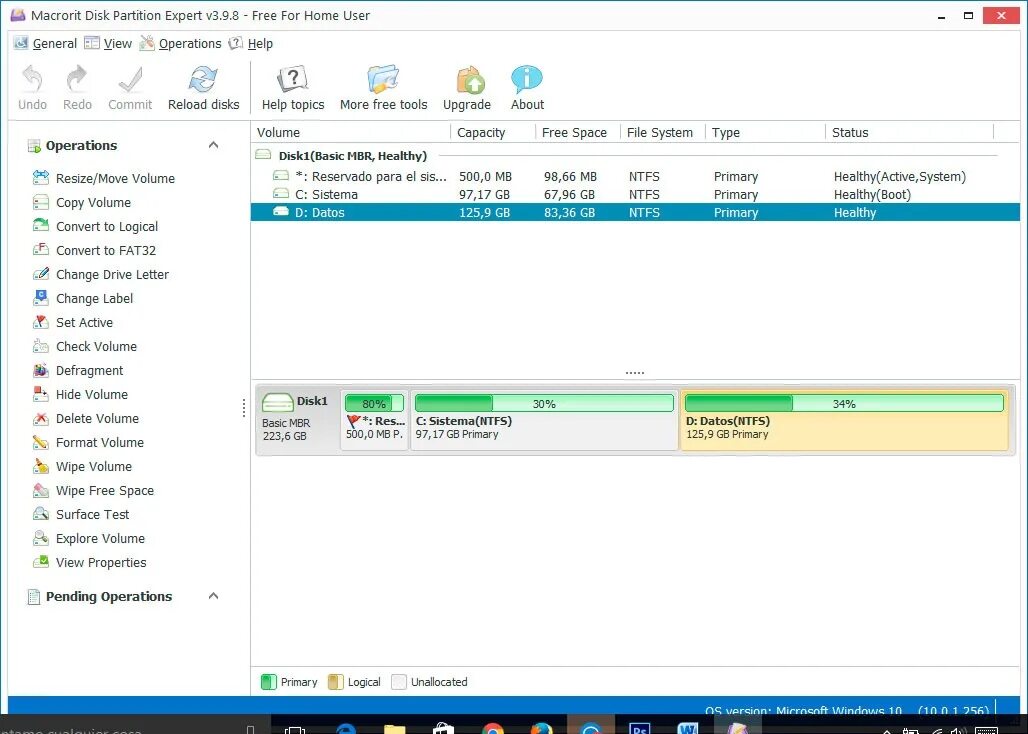1028x734 pixels.
Task: Open View Properties operation
Action: [90, 562]
